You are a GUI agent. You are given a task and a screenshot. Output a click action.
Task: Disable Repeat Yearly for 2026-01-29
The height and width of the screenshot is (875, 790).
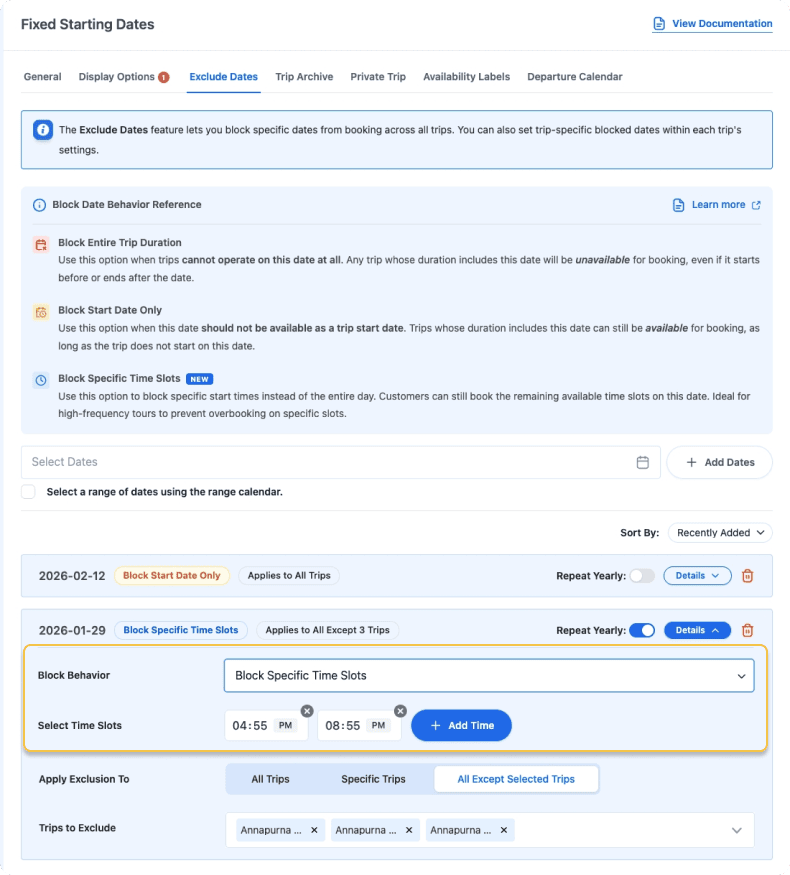pos(642,630)
